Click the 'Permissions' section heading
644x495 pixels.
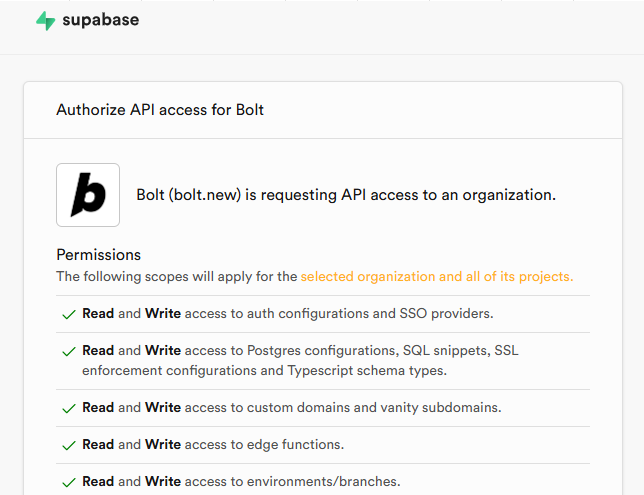coord(98,254)
